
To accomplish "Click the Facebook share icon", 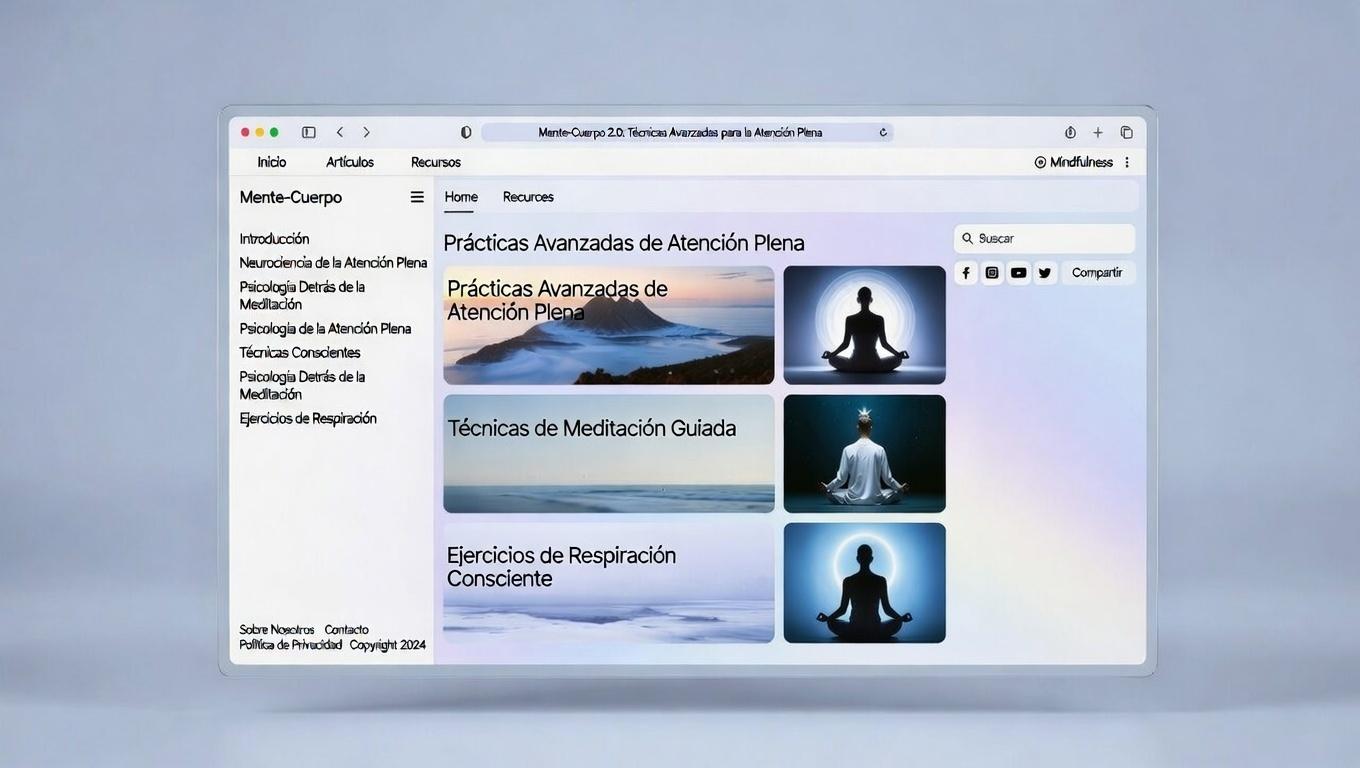I will [x=966, y=273].
